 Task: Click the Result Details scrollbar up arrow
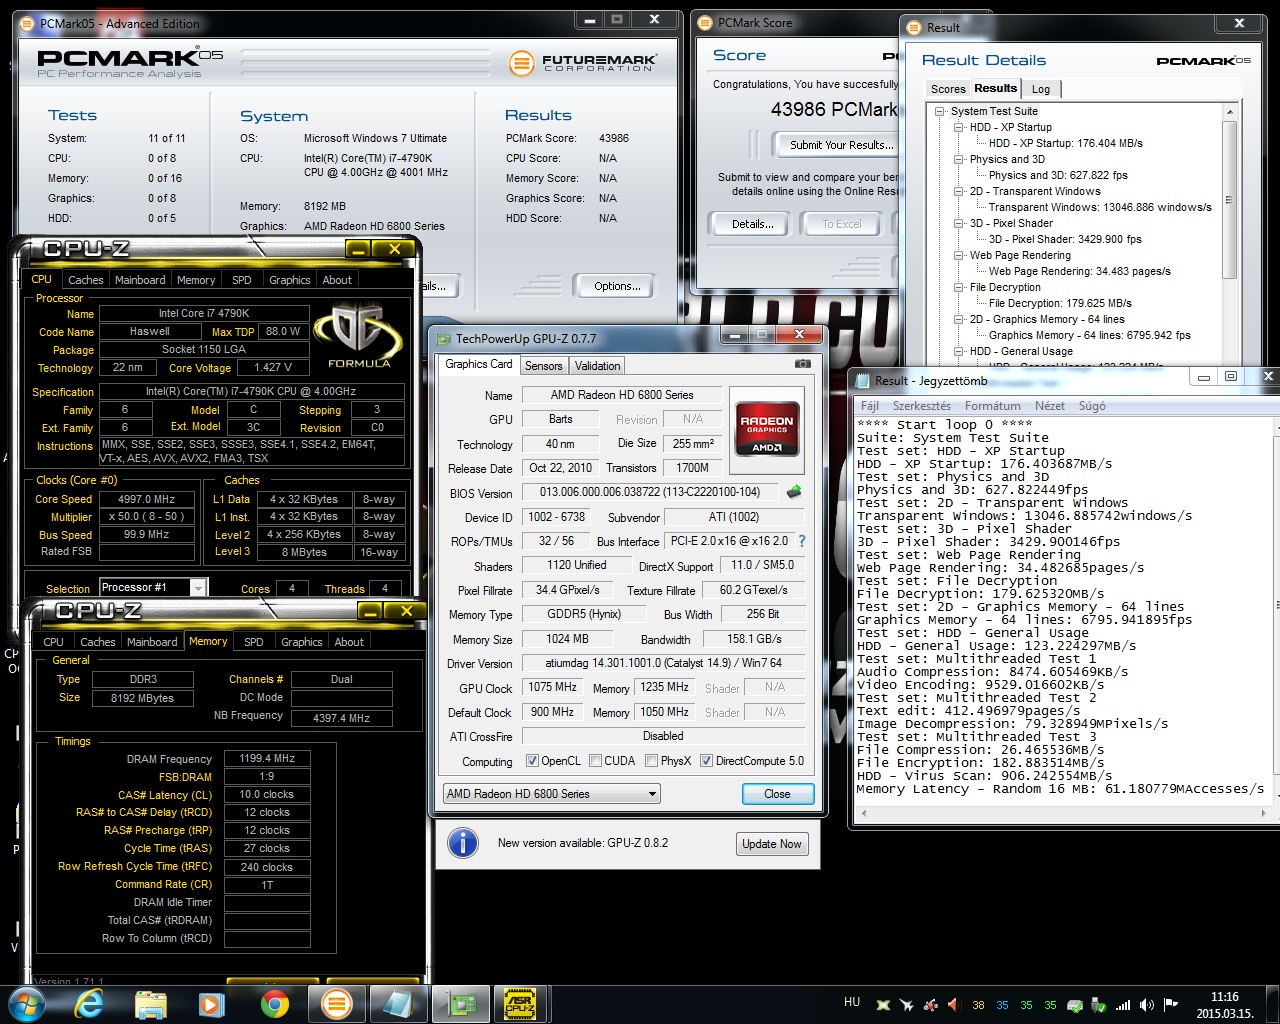[1230, 112]
